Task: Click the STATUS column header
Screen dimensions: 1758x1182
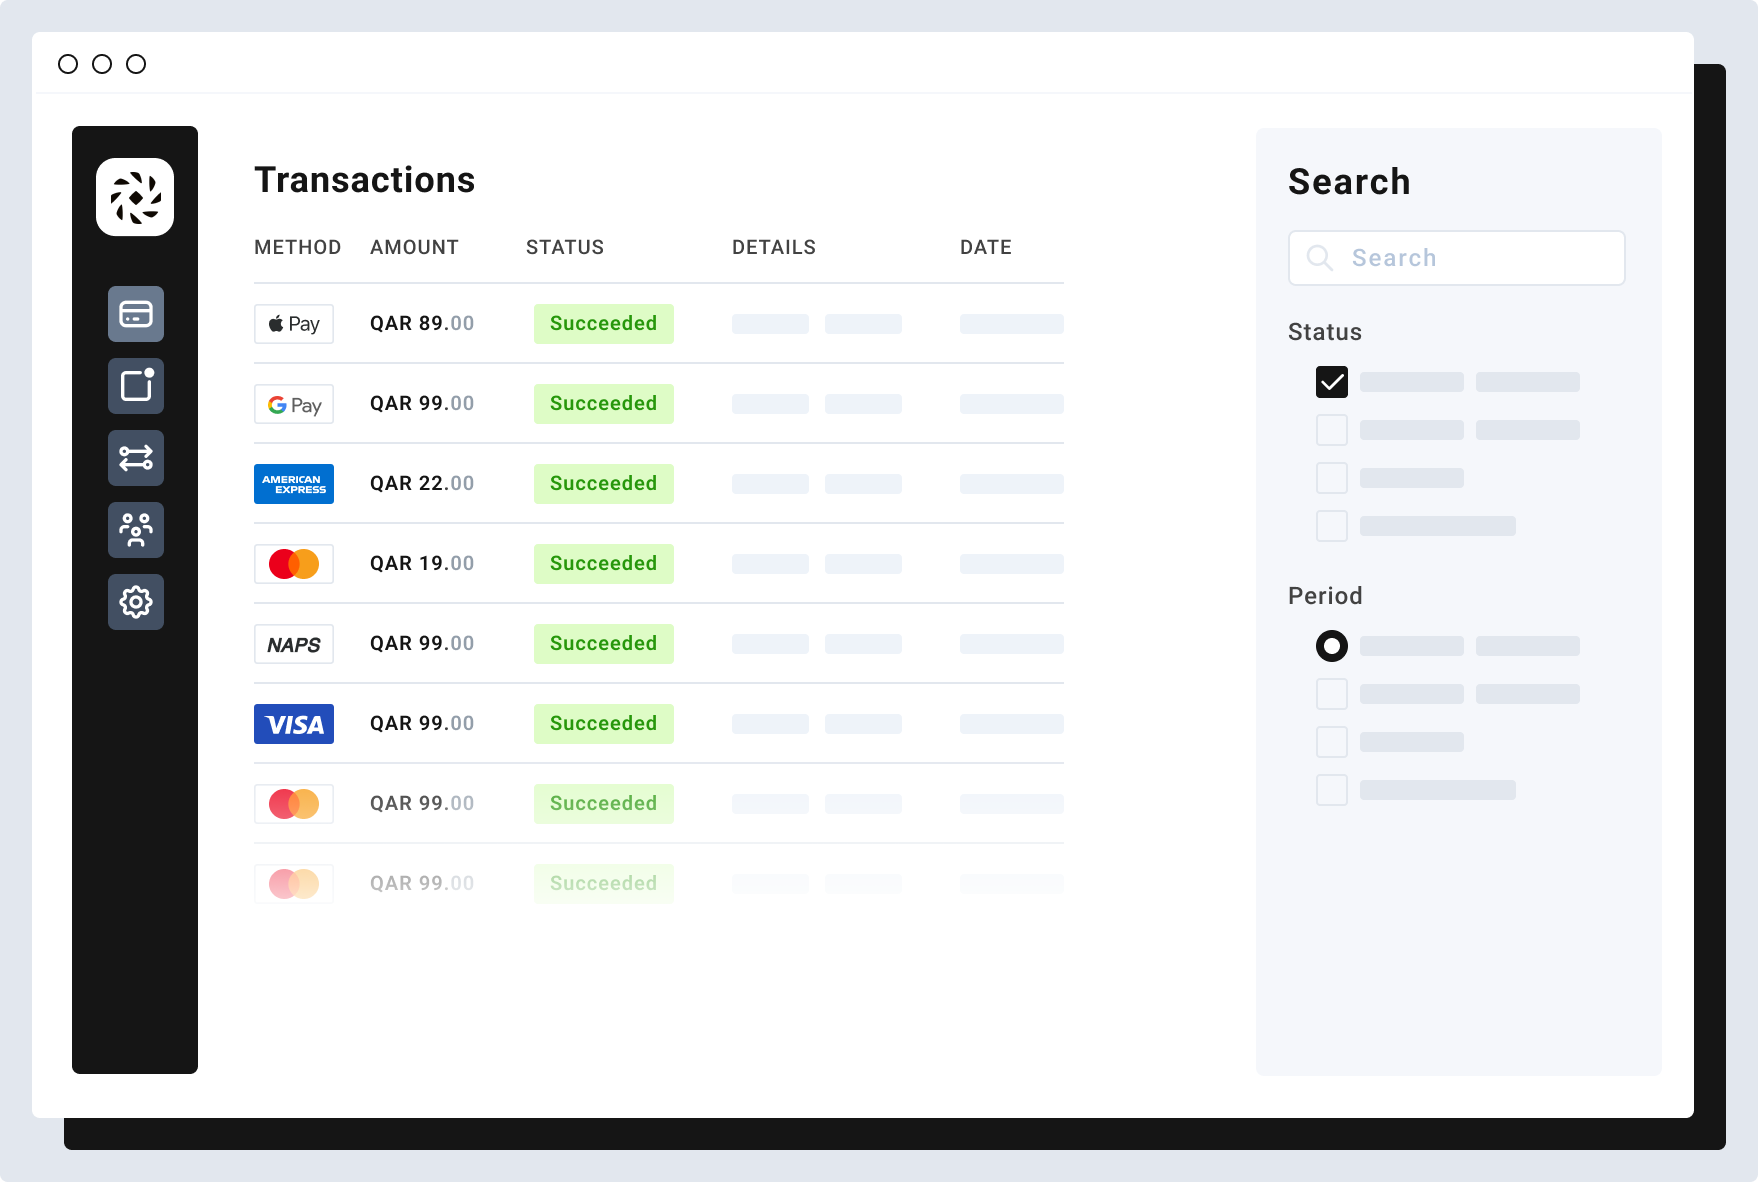Action: (x=564, y=247)
